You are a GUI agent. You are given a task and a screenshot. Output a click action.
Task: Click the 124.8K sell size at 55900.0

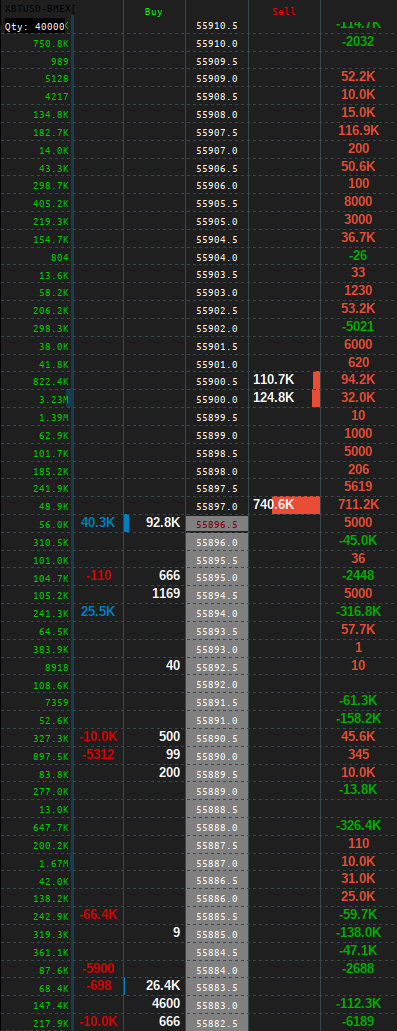pos(273,398)
